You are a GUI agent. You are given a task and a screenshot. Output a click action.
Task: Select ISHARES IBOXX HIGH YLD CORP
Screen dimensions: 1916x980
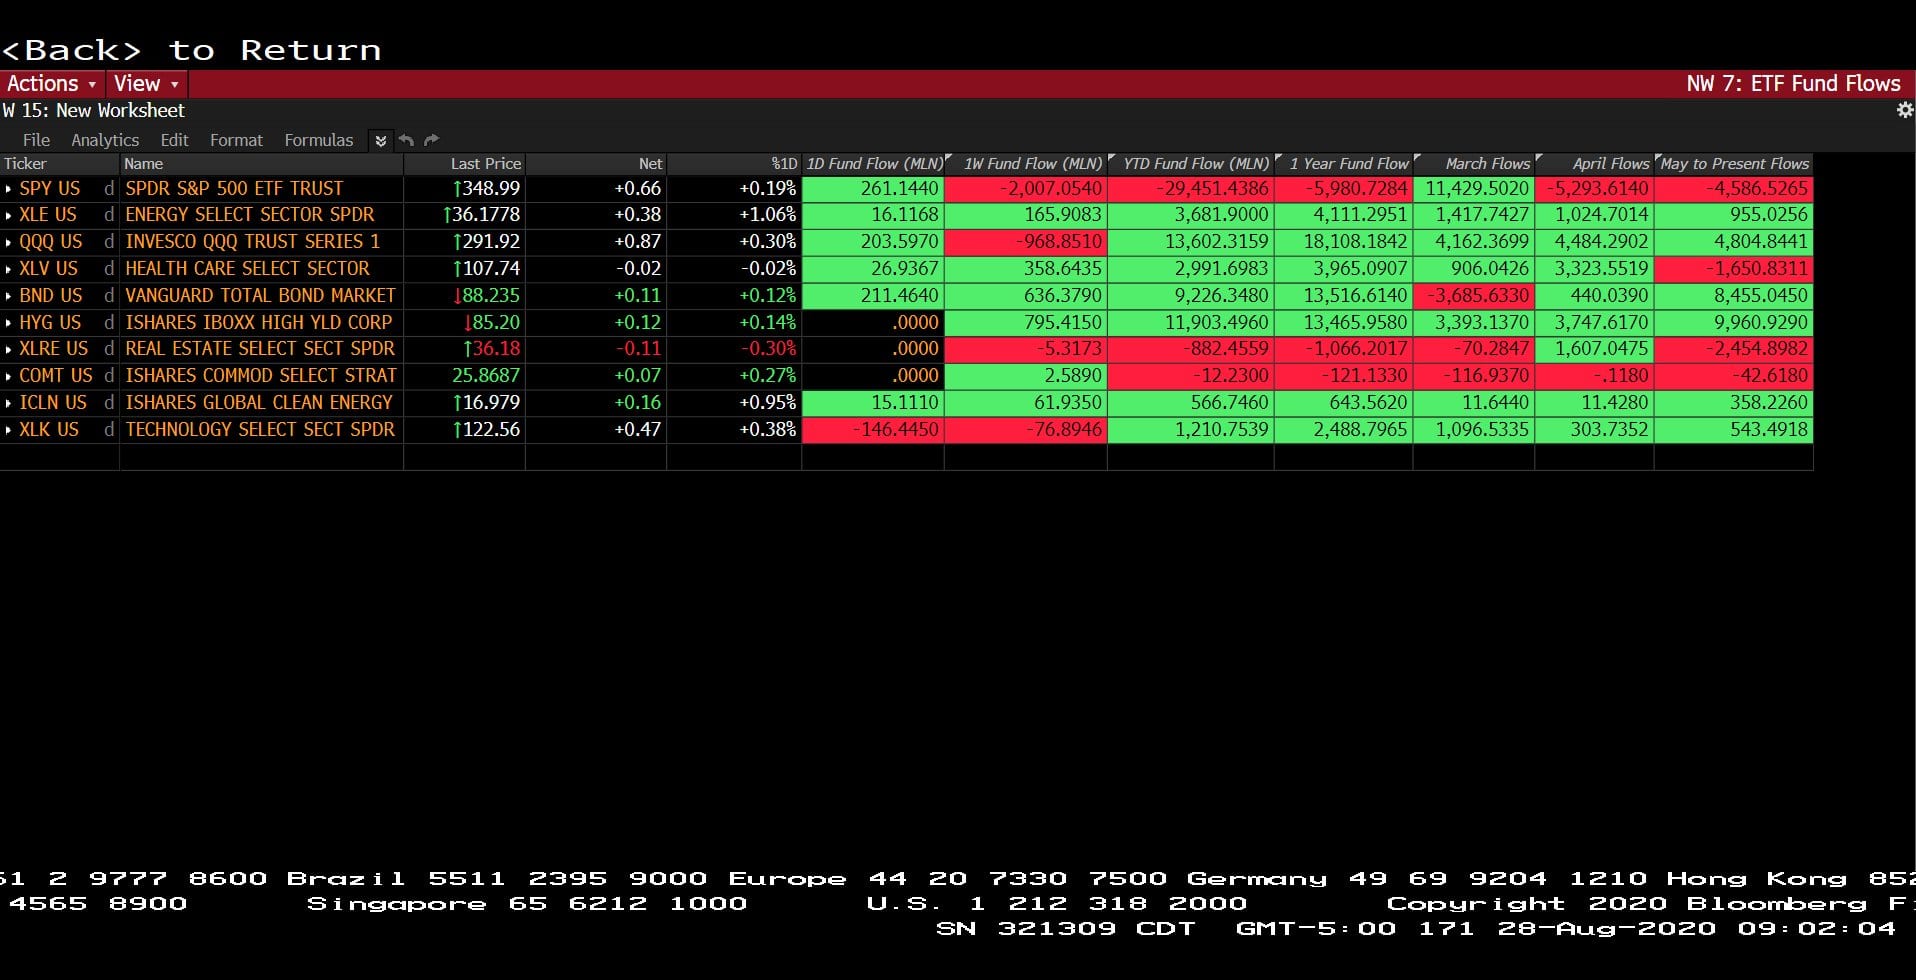tap(259, 323)
